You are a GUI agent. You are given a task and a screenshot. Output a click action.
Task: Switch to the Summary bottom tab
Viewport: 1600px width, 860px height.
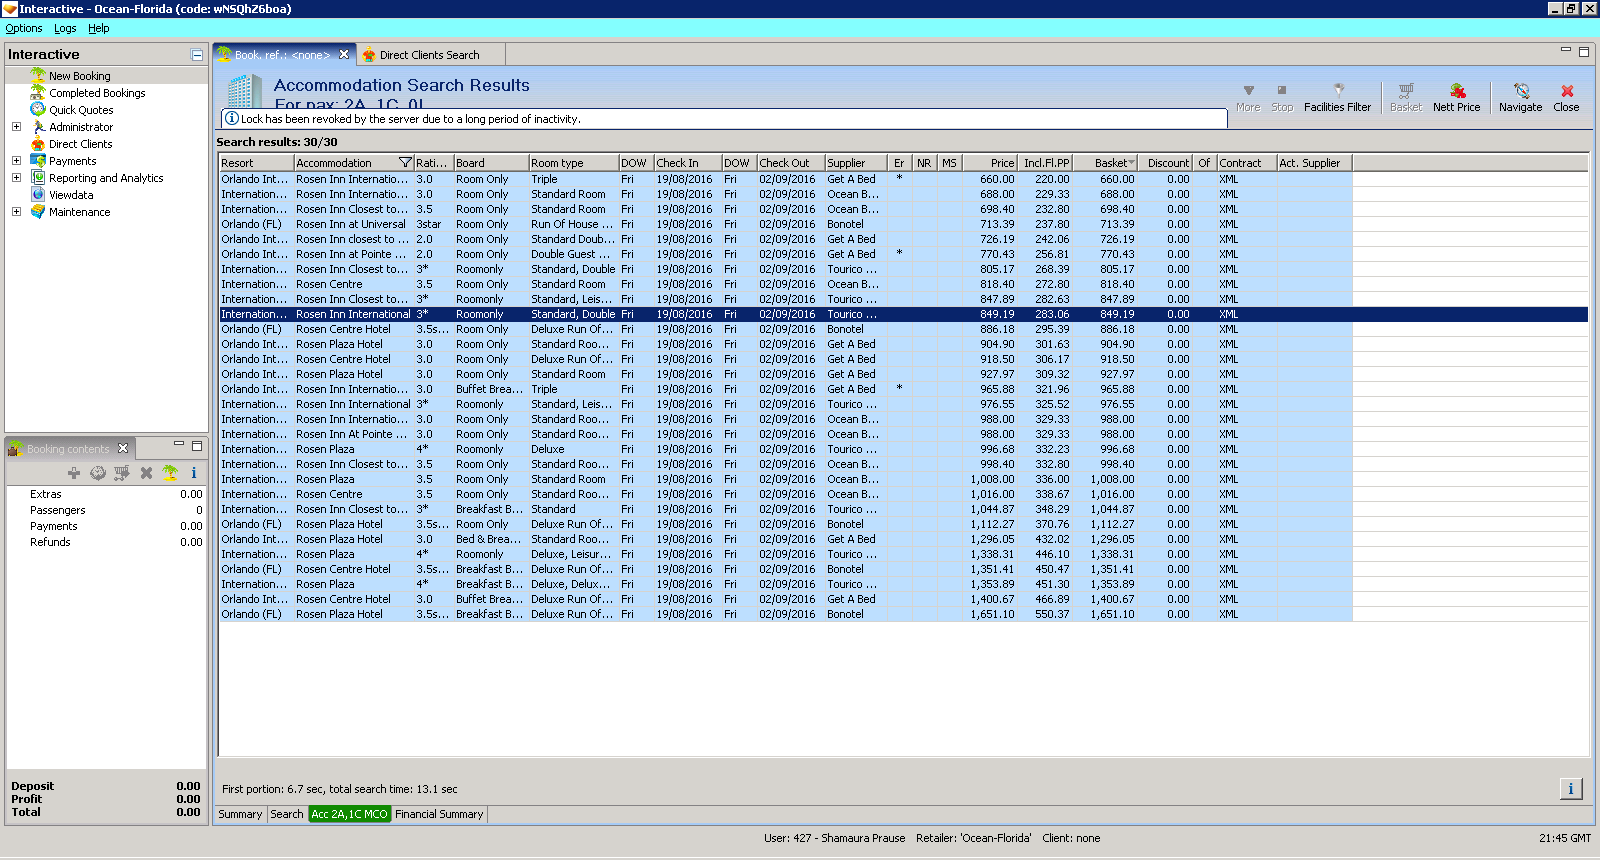[x=240, y=815]
